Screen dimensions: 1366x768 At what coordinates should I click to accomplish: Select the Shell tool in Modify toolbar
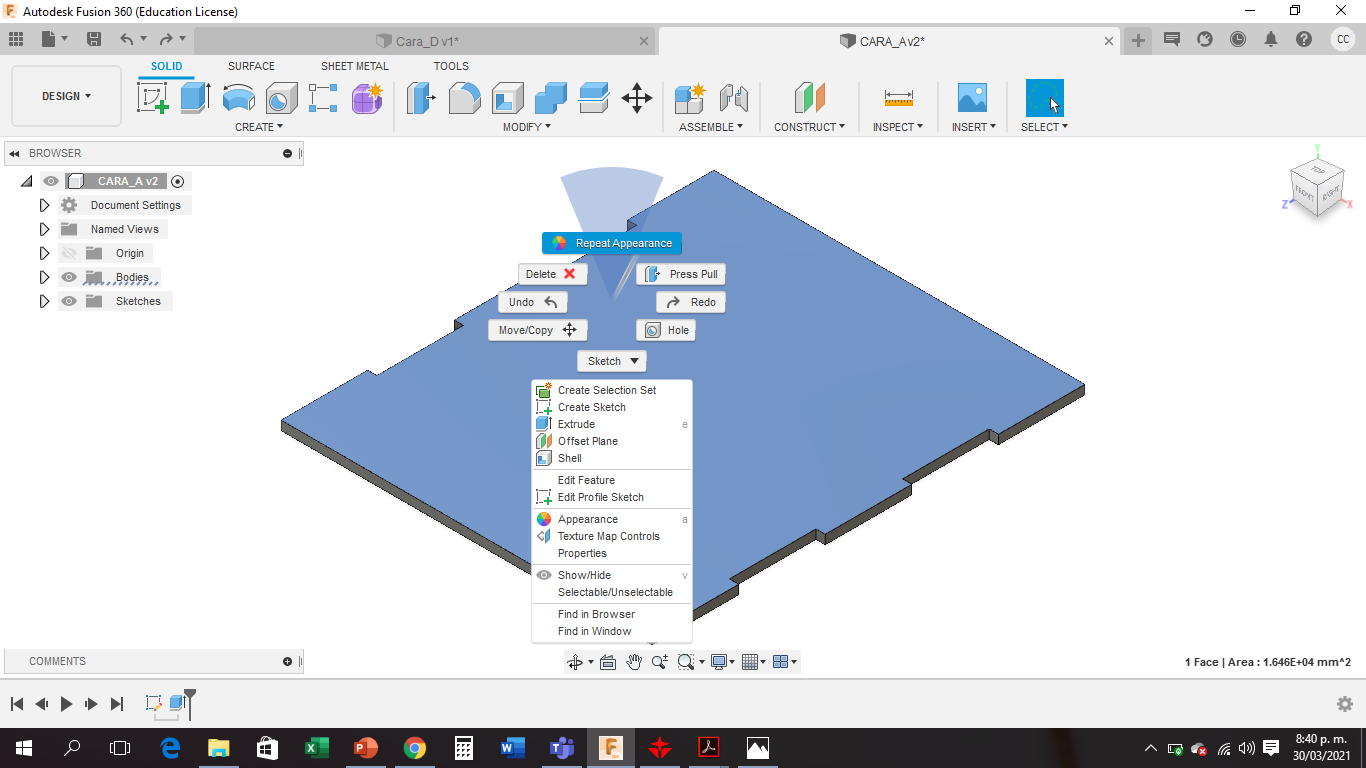507,98
